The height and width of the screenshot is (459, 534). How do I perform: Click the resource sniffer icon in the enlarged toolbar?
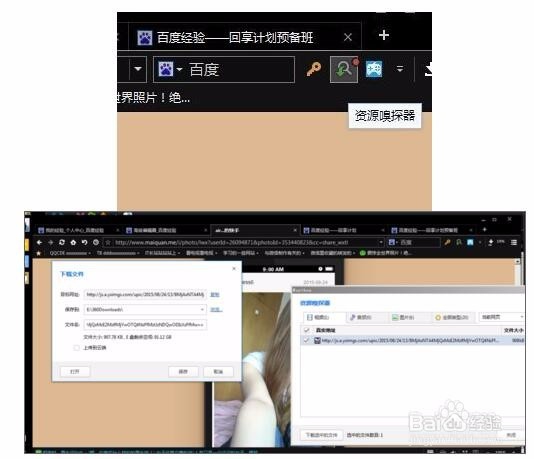(344, 69)
